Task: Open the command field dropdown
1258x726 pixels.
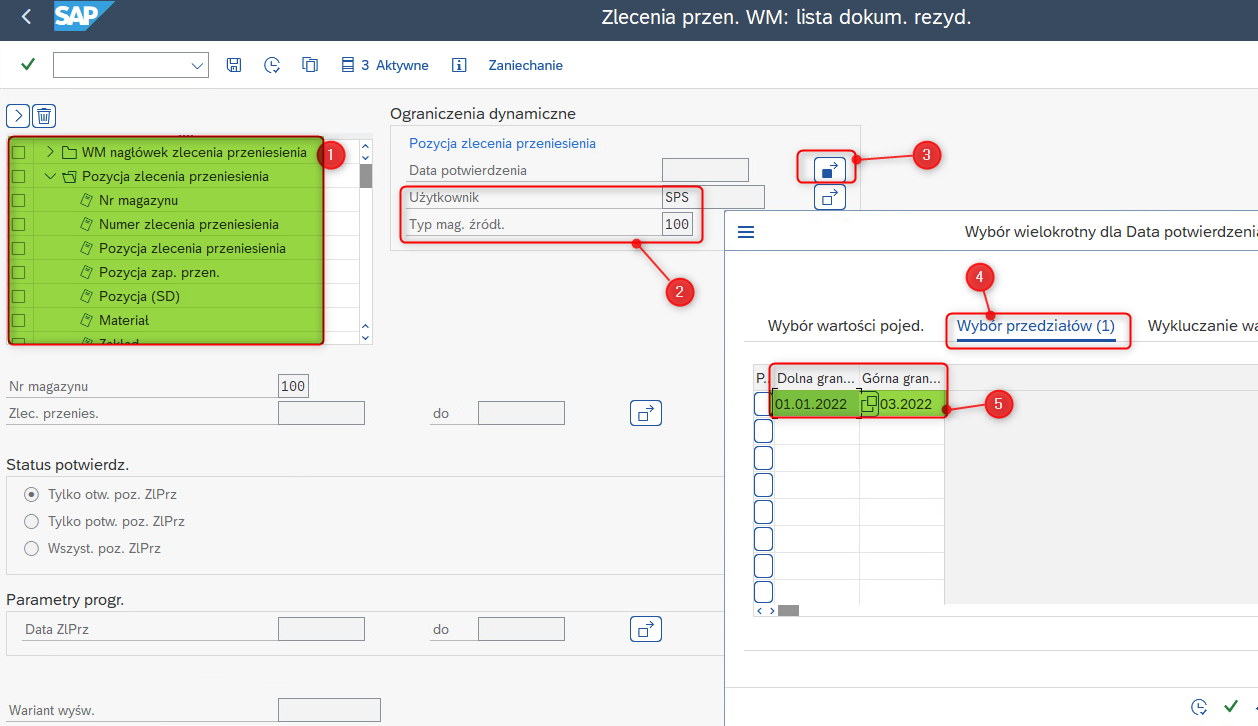Action: (x=196, y=65)
